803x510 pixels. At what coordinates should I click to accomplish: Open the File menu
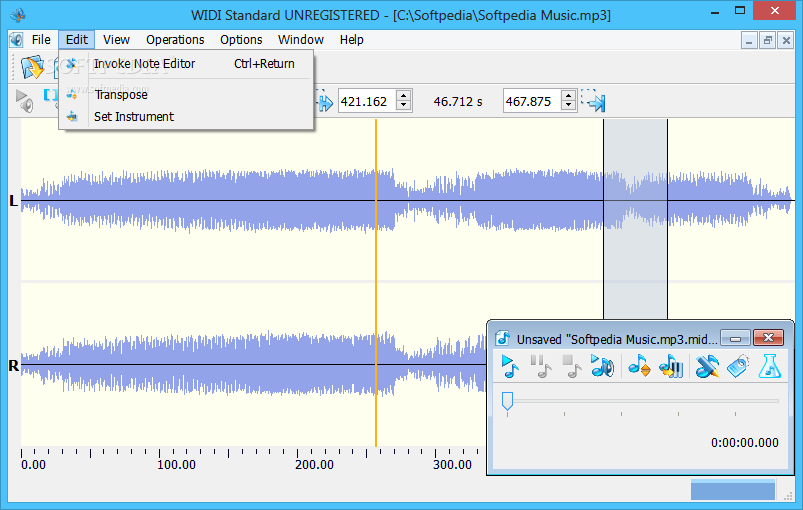pyautogui.click(x=41, y=39)
